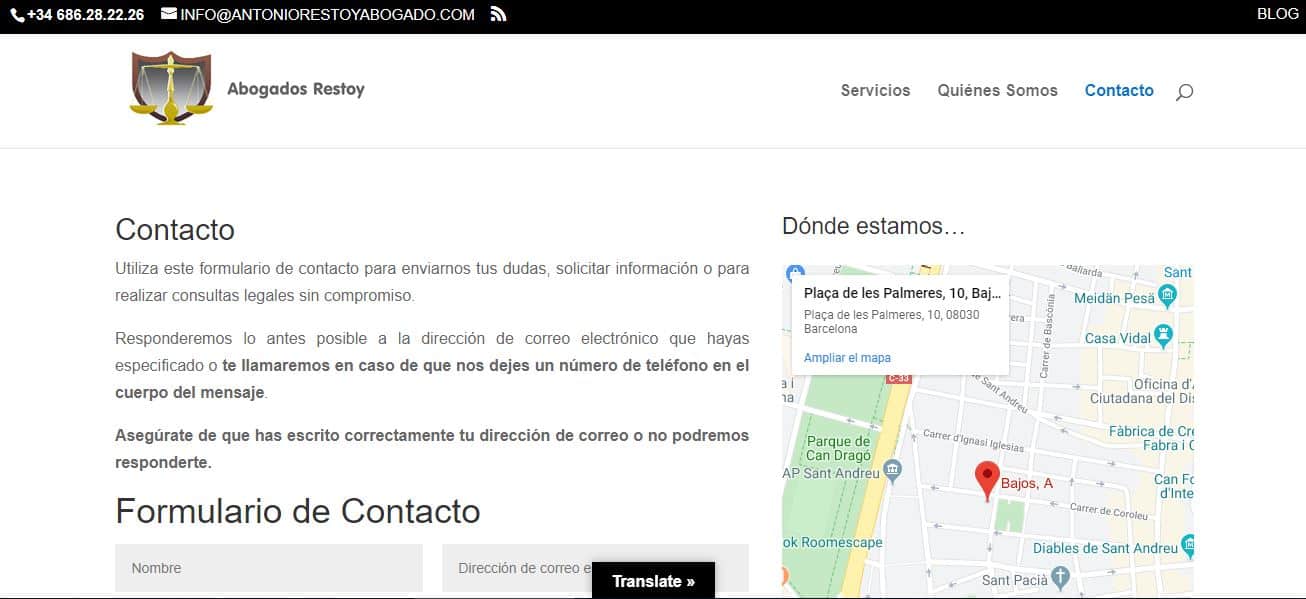This screenshot has height=599, width=1306.
Task: Click the Meidän Pesä map marker icon
Action: 1168,297
